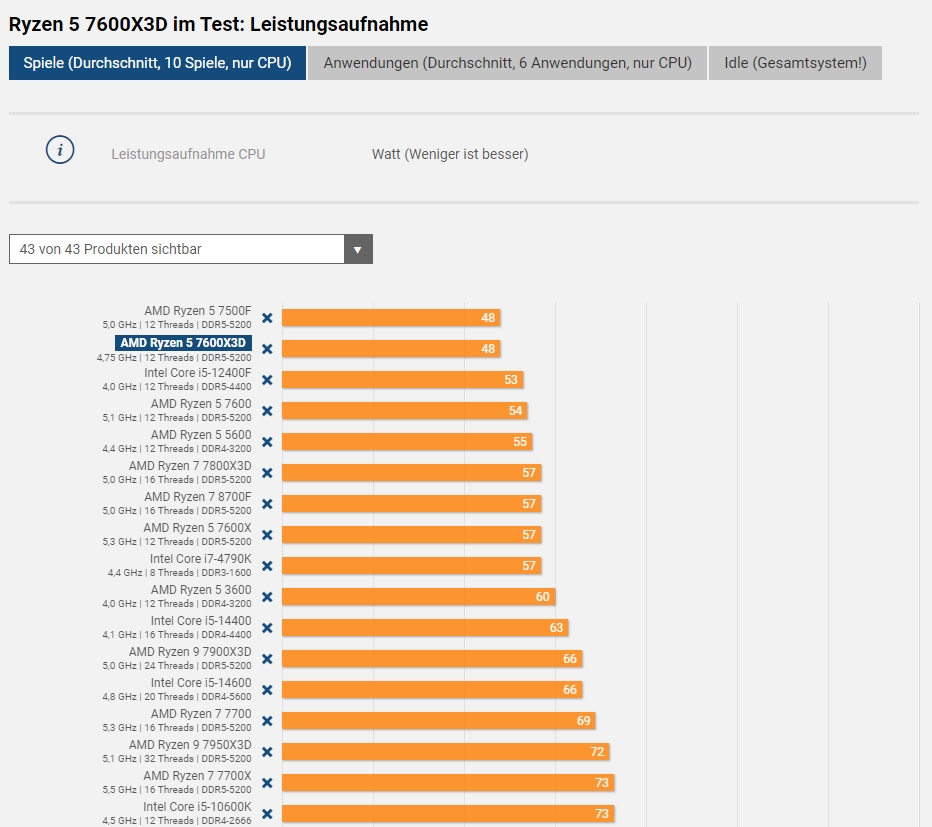Switch to Anwendungen benchmark tab
This screenshot has width=932, height=827.
click(508, 63)
